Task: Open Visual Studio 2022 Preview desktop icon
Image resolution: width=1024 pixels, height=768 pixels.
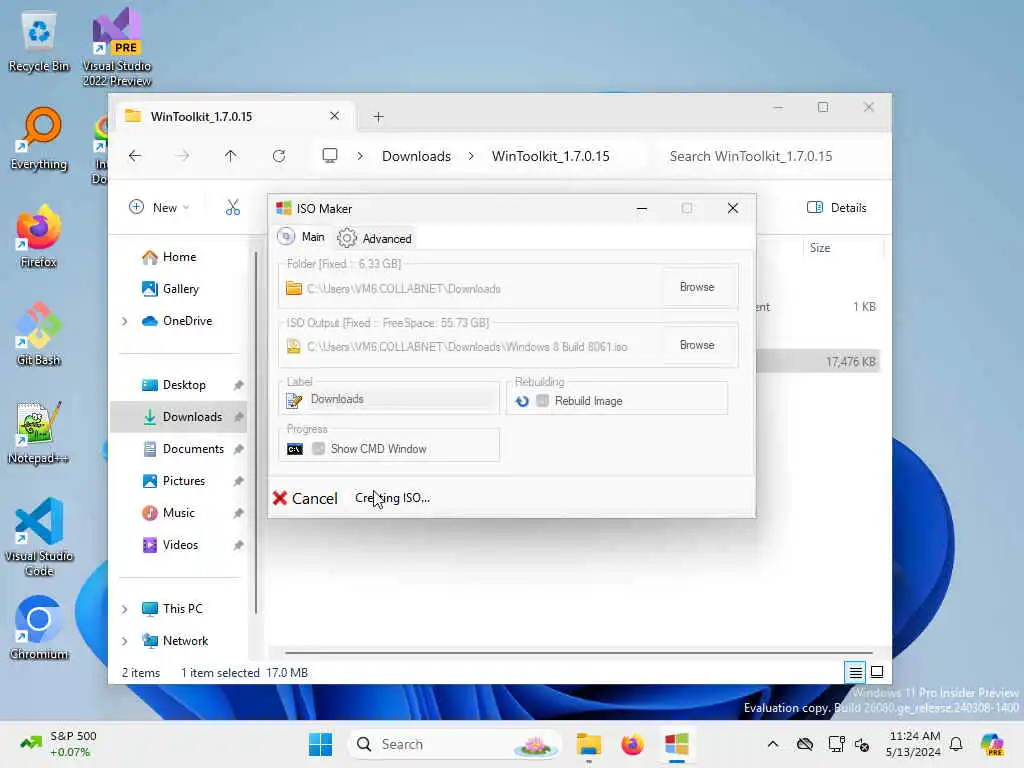Action: pos(117,47)
